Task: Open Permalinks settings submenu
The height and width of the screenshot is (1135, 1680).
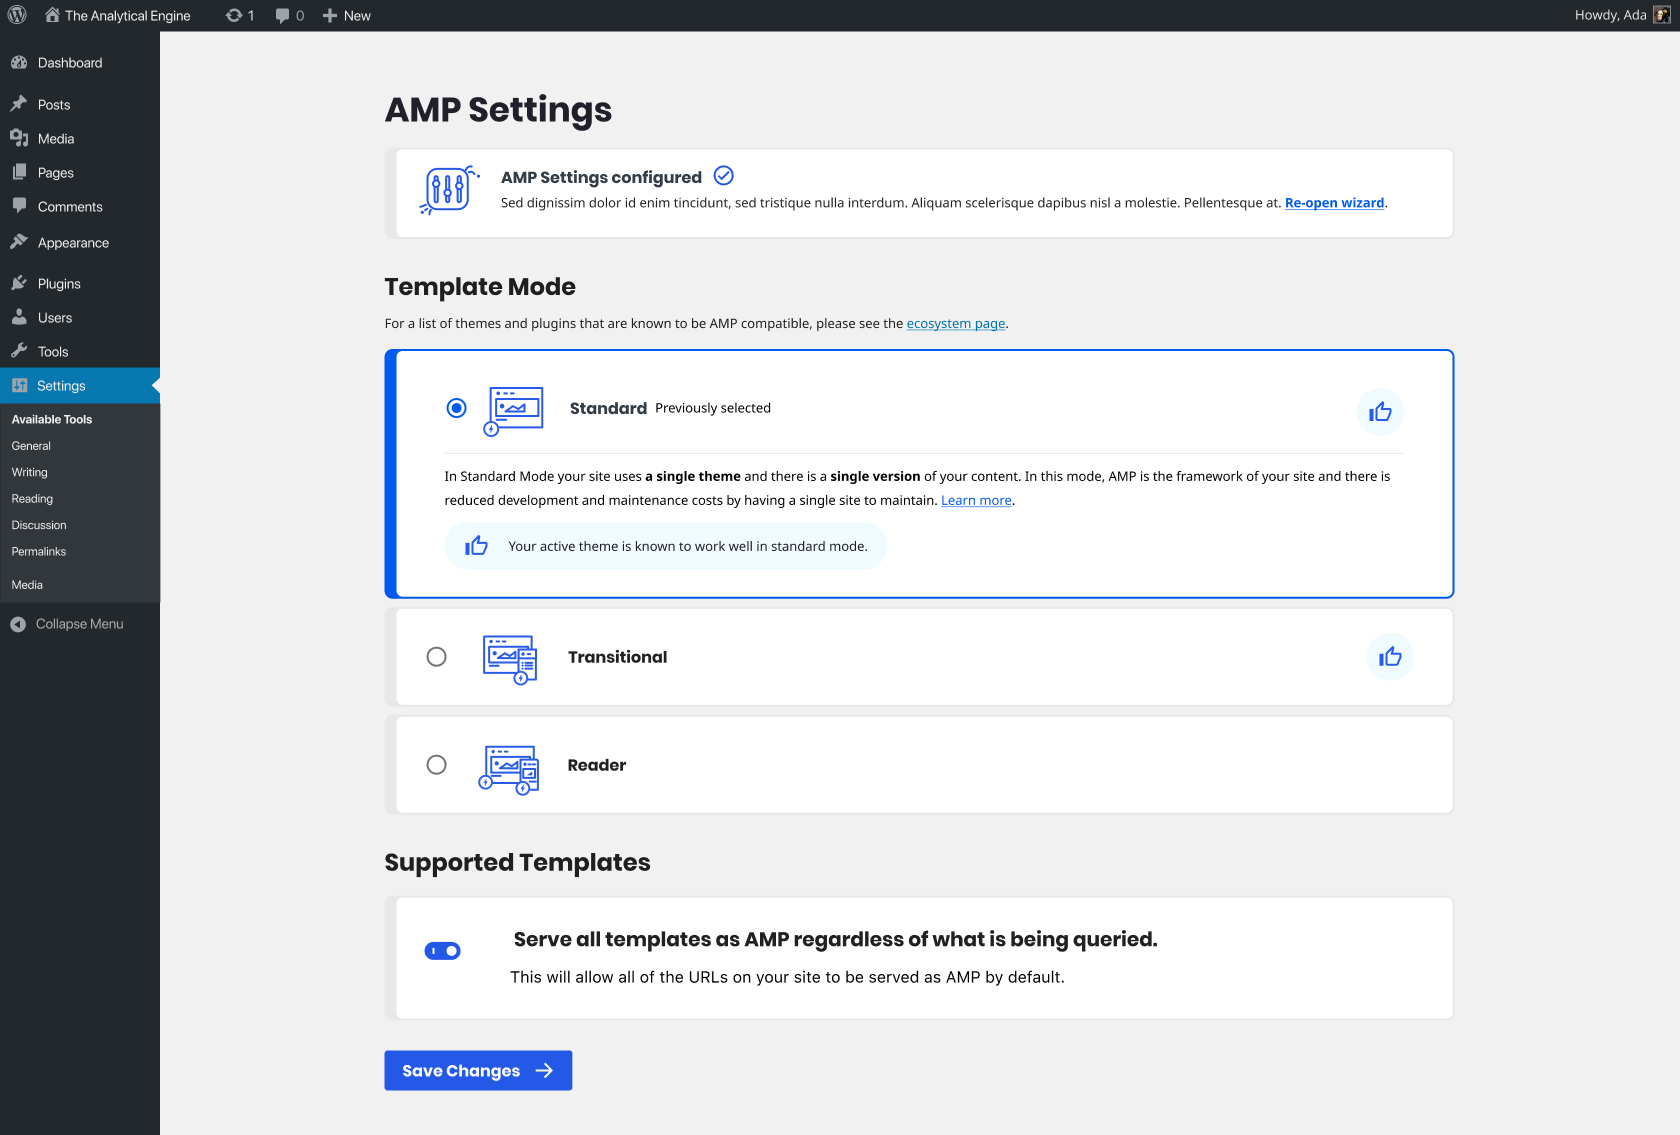Action: [39, 552]
